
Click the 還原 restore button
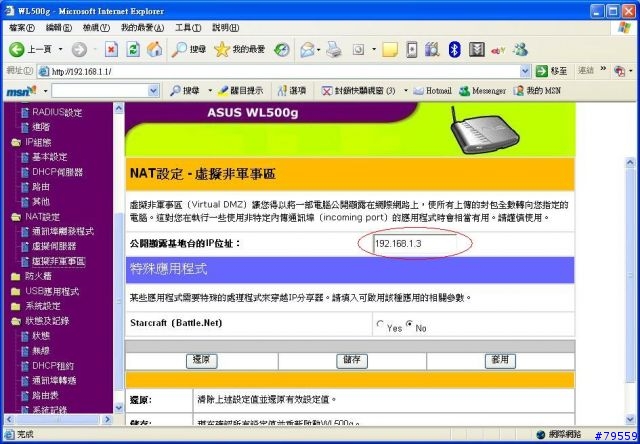(x=202, y=361)
